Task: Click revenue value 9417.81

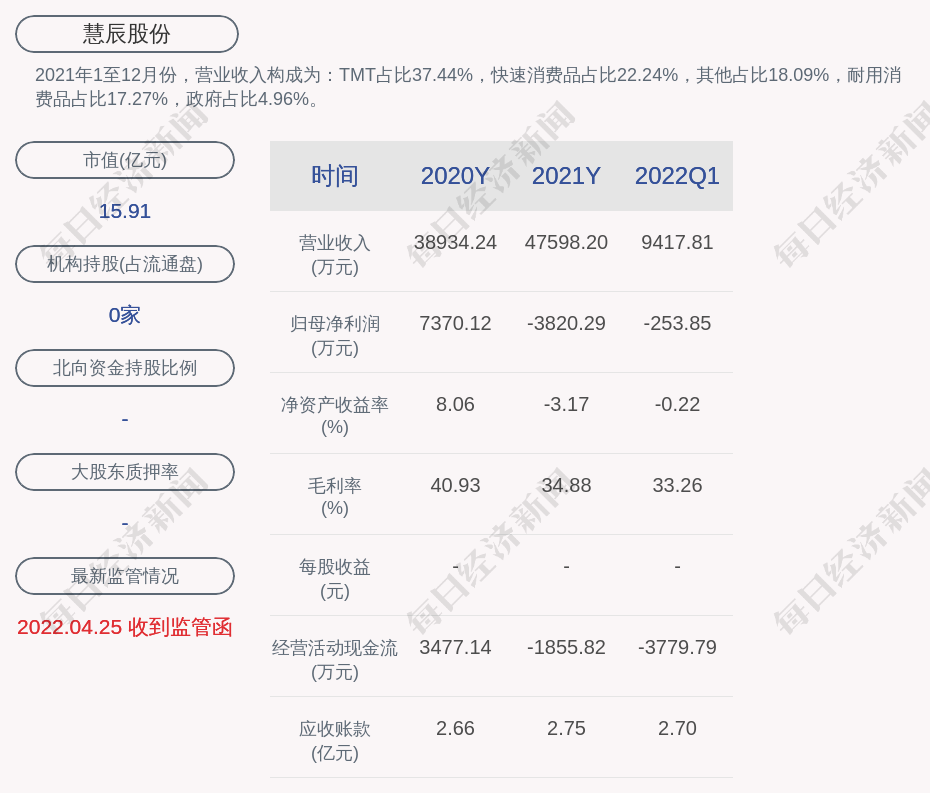Action: 677,242
